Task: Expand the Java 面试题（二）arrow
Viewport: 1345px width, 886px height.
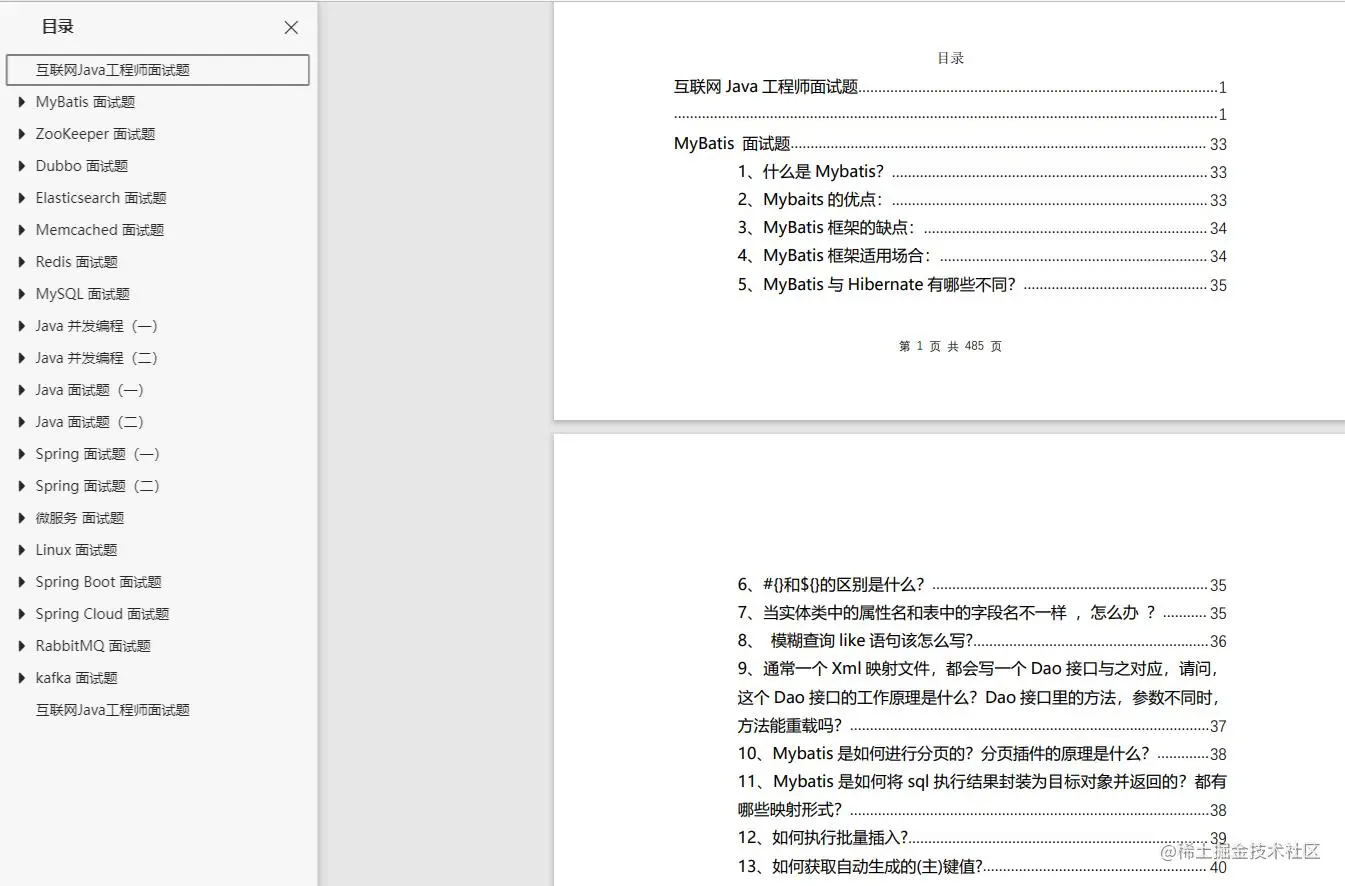Action: (x=22, y=422)
